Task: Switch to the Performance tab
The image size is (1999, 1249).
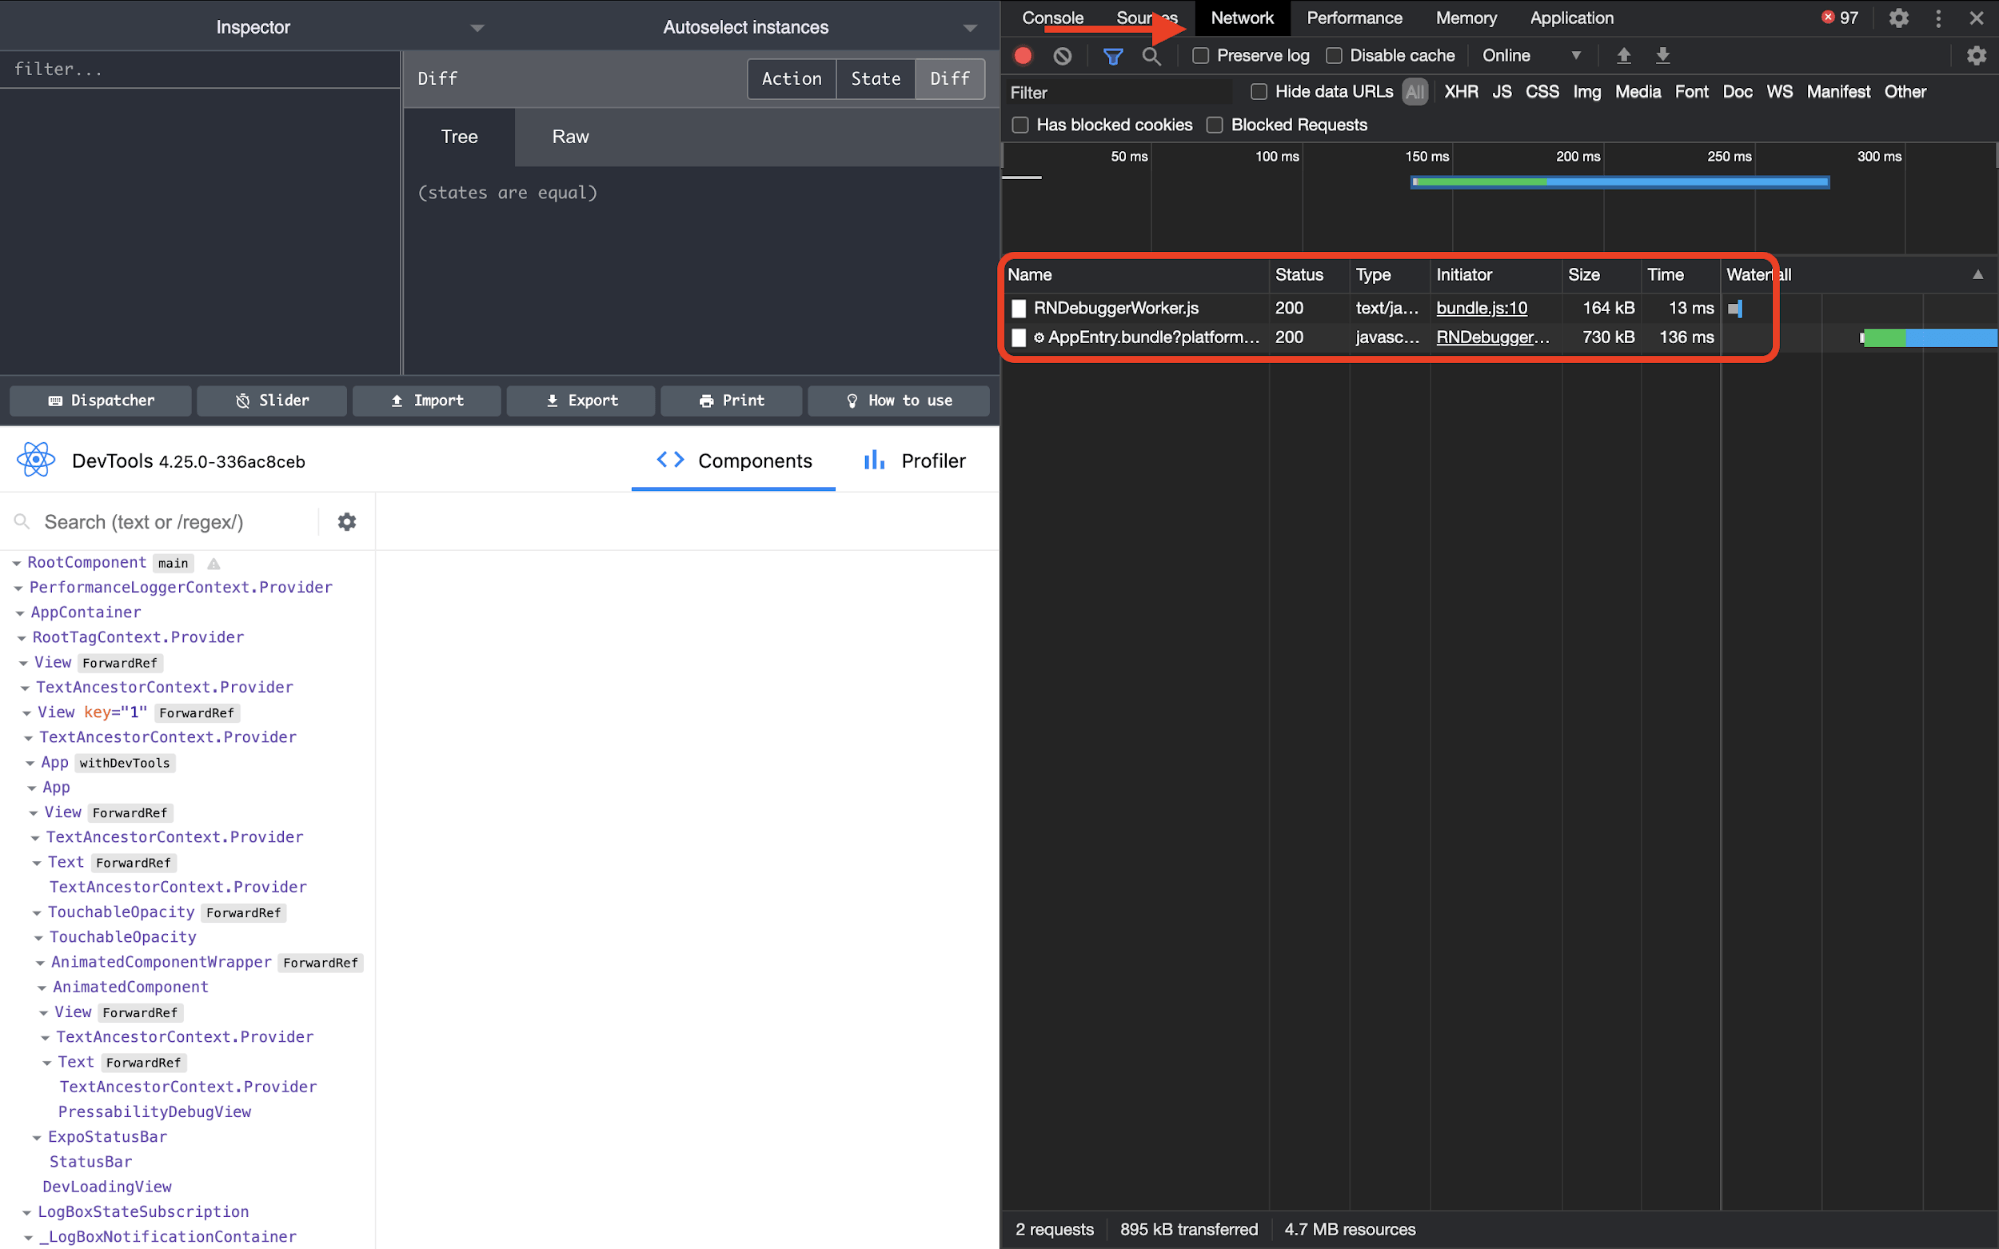Action: click(x=1355, y=18)
